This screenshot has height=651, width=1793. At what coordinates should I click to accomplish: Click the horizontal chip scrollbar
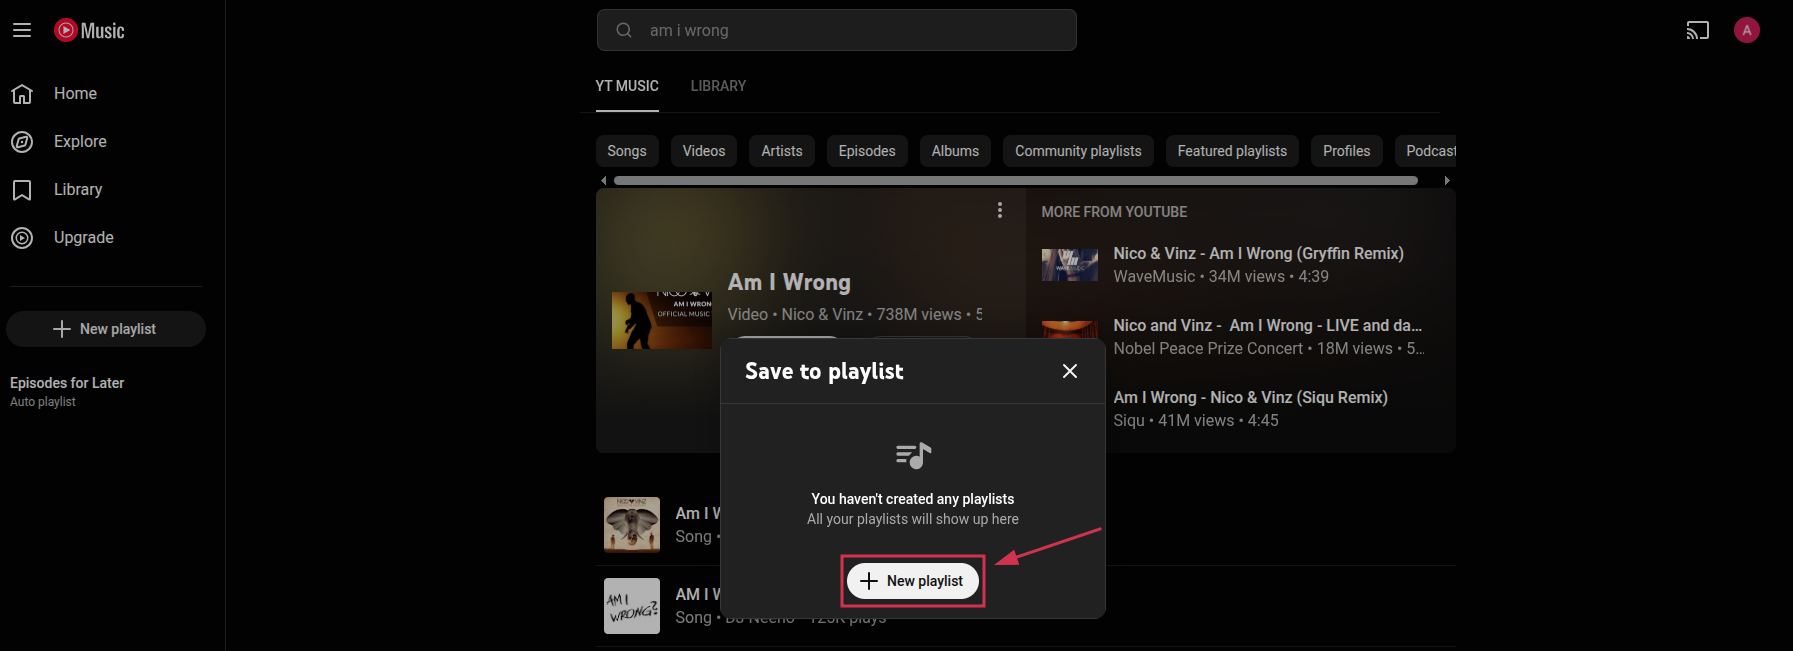pyautogui.click(x=1015, y=180)
